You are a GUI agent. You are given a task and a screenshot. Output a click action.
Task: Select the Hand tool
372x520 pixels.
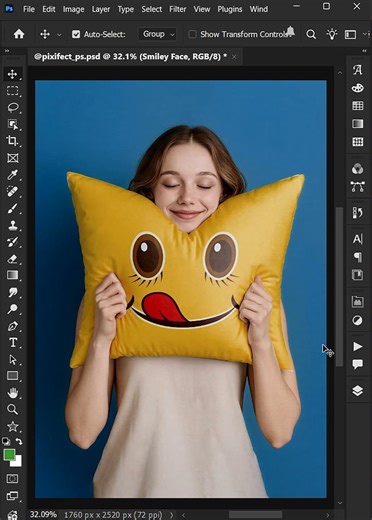coord(13,393)
